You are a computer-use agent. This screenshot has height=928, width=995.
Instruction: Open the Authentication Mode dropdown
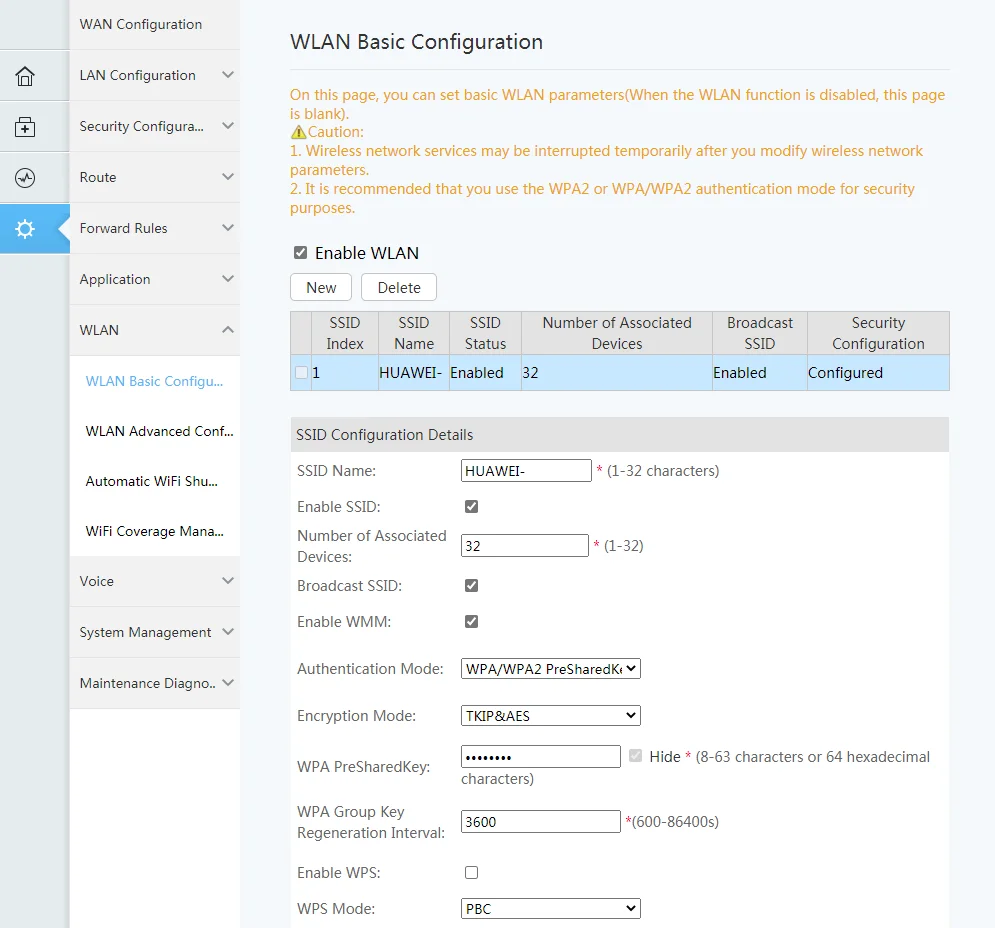click(550, 669)
